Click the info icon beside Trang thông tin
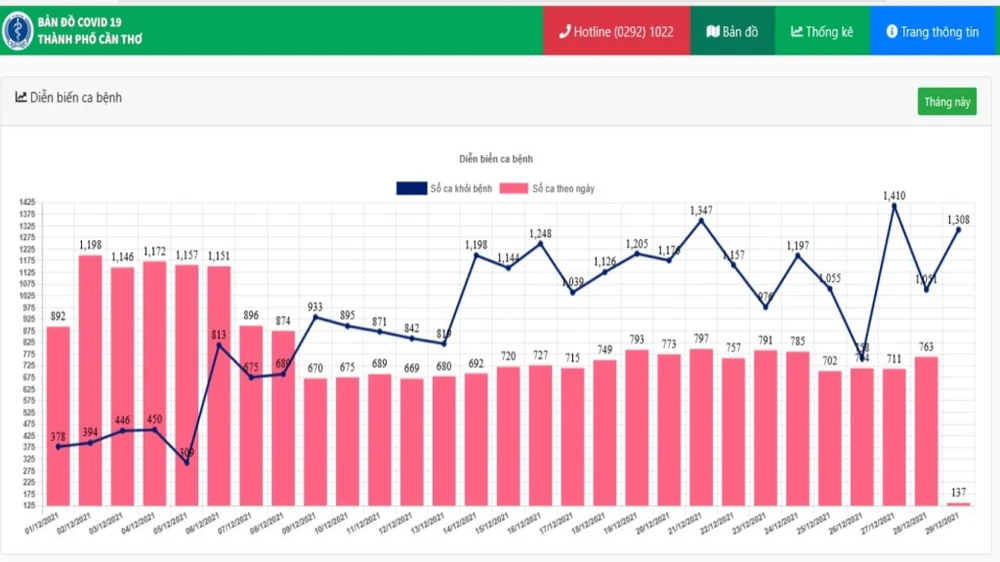 [891, 32]
